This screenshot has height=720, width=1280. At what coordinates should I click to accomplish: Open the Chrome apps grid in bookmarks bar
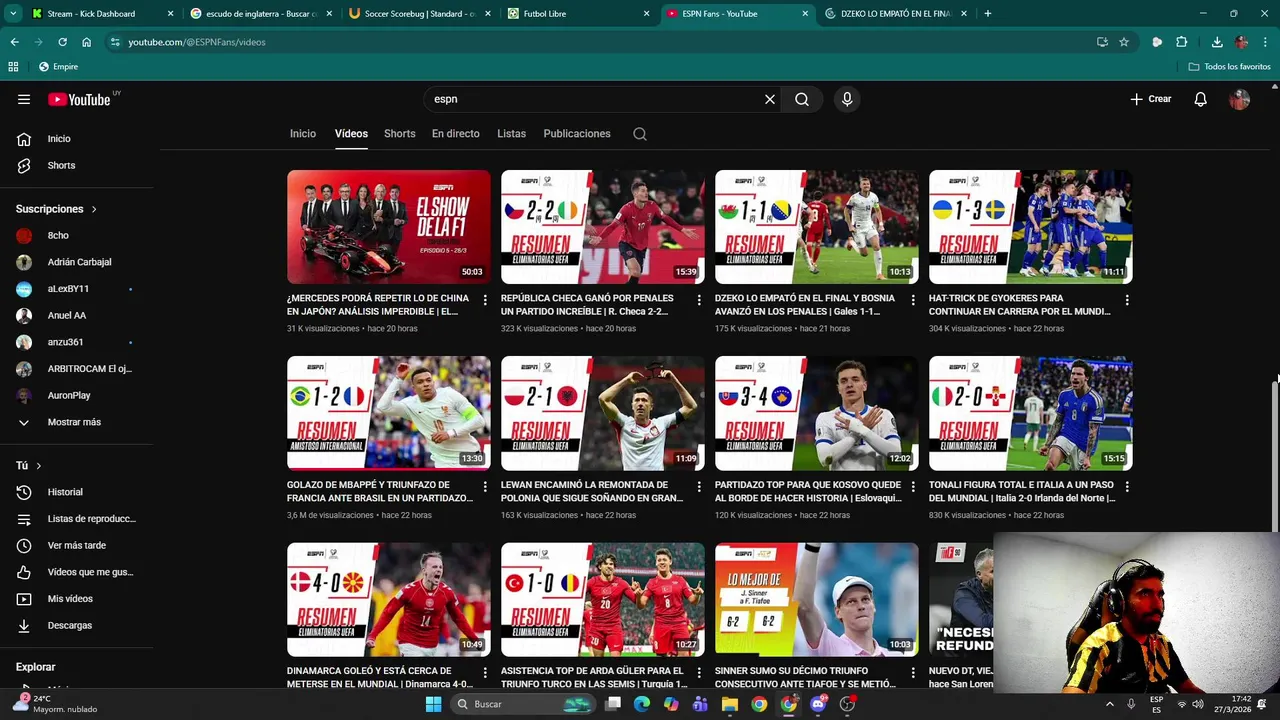[x=13, y=66]
